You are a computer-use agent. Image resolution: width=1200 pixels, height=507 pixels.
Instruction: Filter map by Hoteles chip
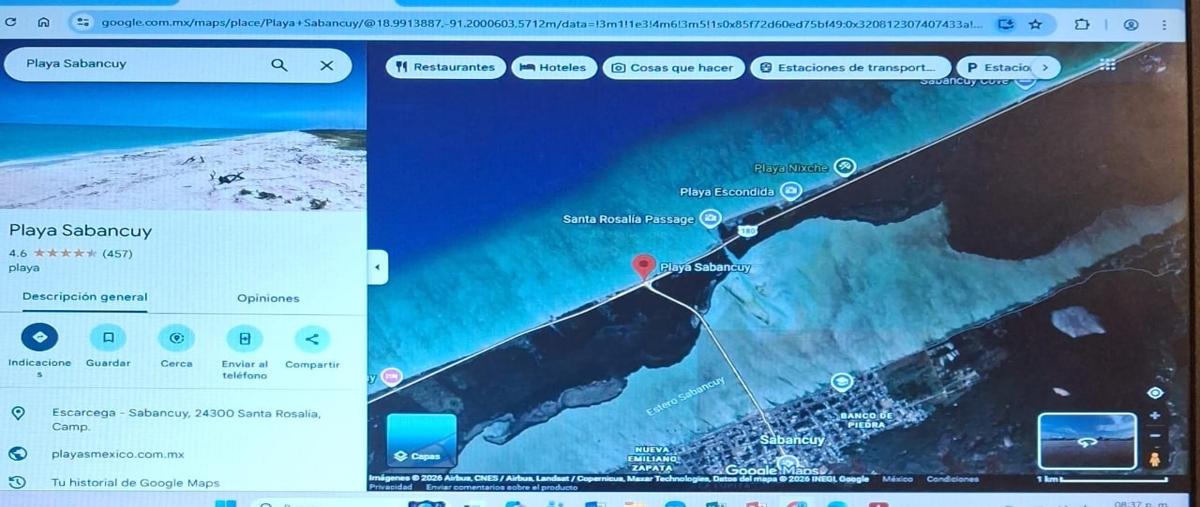tap(554, 67)
